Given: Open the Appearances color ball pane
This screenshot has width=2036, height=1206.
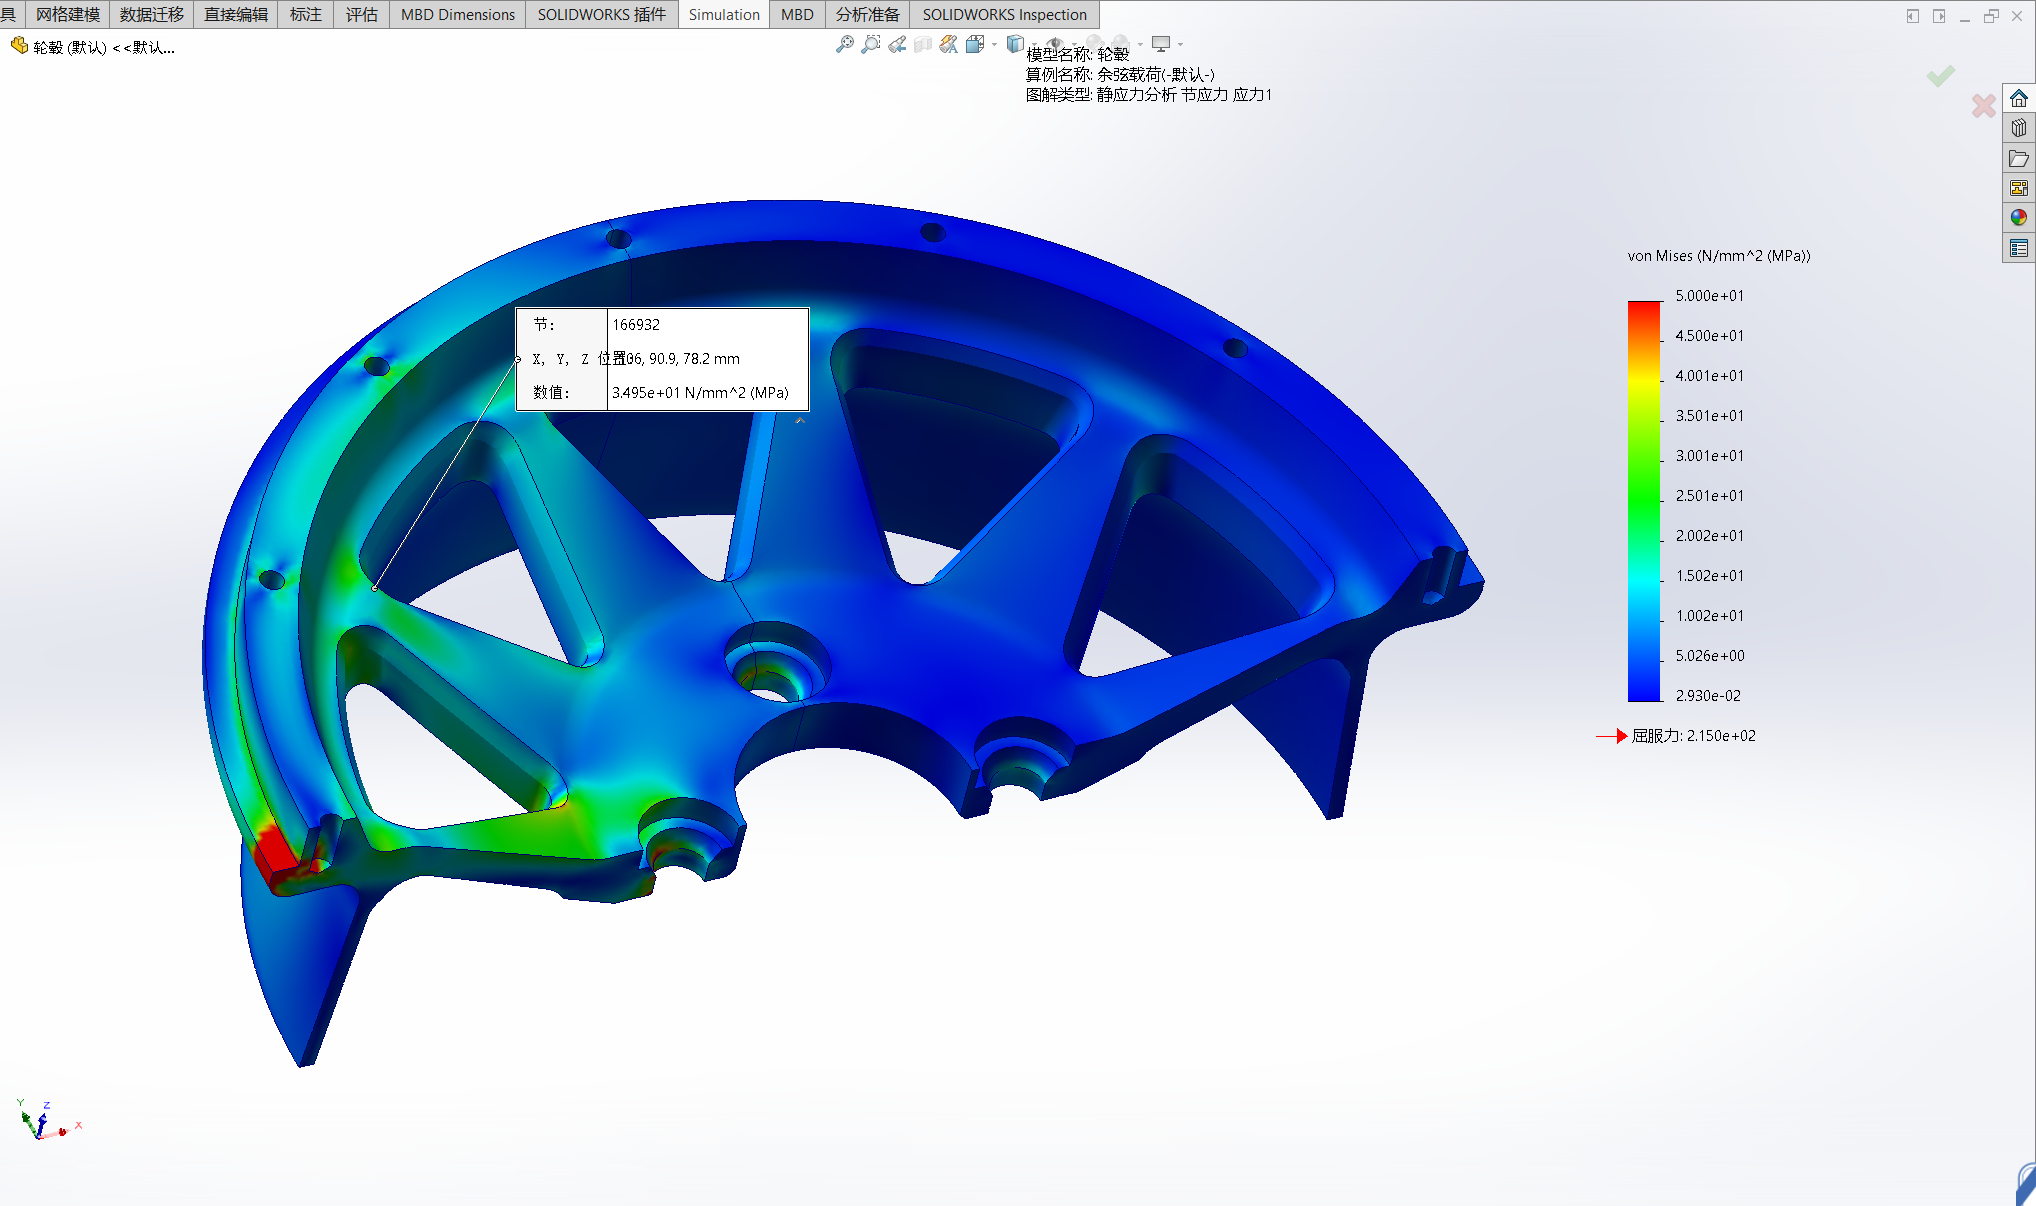Looking at the screenshot, I should point(2019,217).
